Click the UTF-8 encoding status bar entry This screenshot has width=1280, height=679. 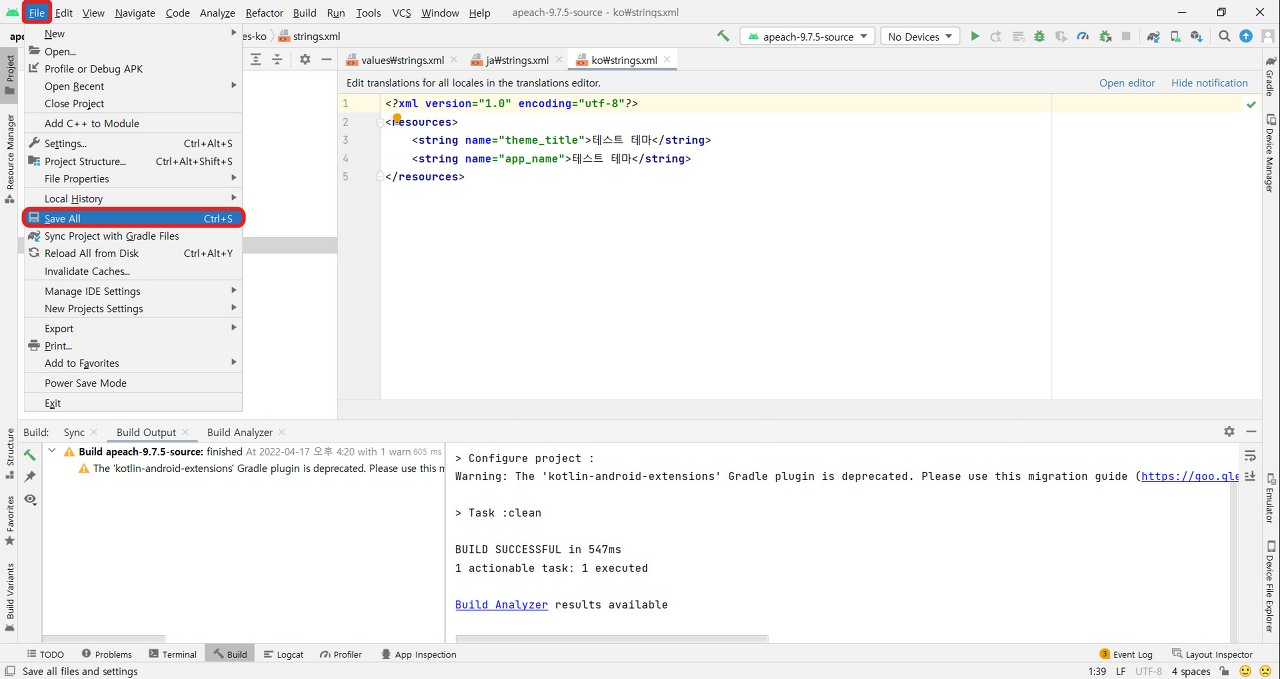[x=1148, y=671]
